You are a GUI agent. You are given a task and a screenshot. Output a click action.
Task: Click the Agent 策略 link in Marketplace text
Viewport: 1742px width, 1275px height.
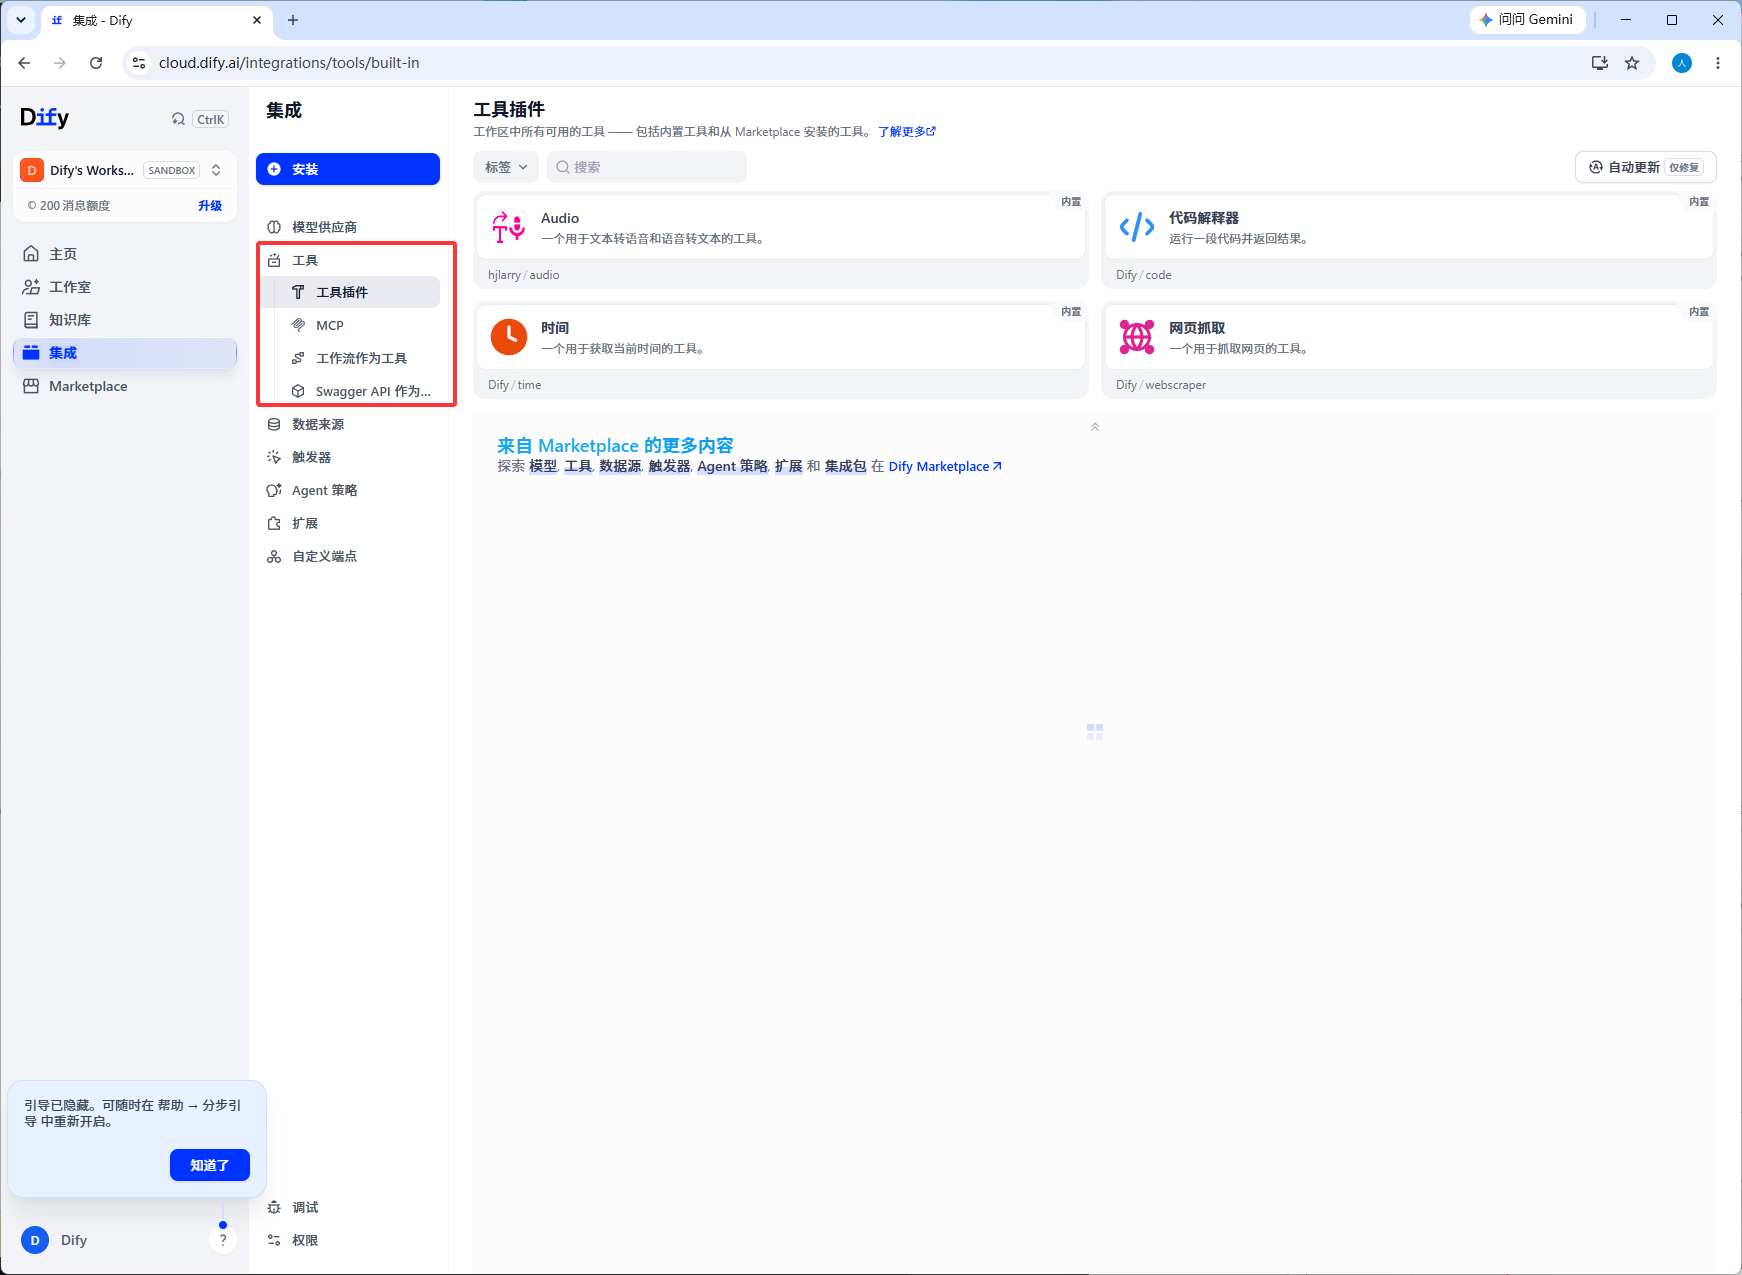click(733, 466)
